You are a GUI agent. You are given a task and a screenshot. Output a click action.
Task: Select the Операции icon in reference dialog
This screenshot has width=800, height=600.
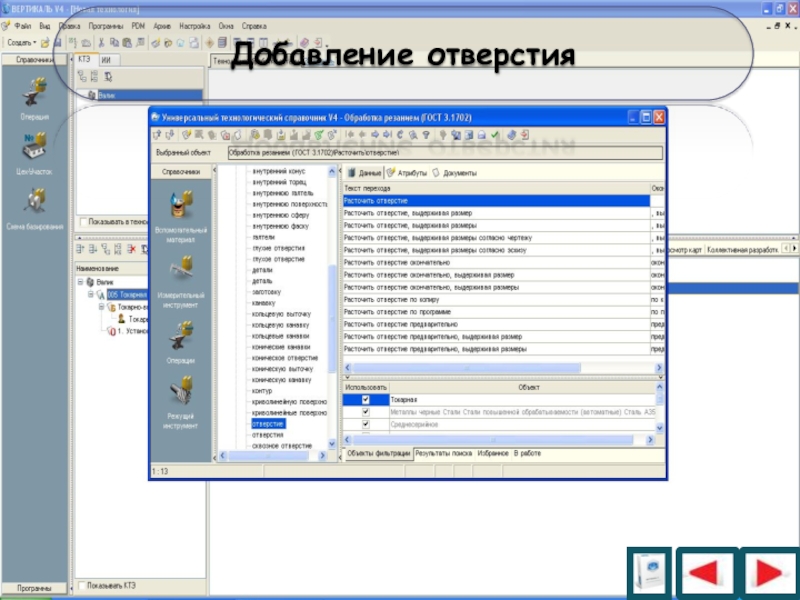[181, 335]
